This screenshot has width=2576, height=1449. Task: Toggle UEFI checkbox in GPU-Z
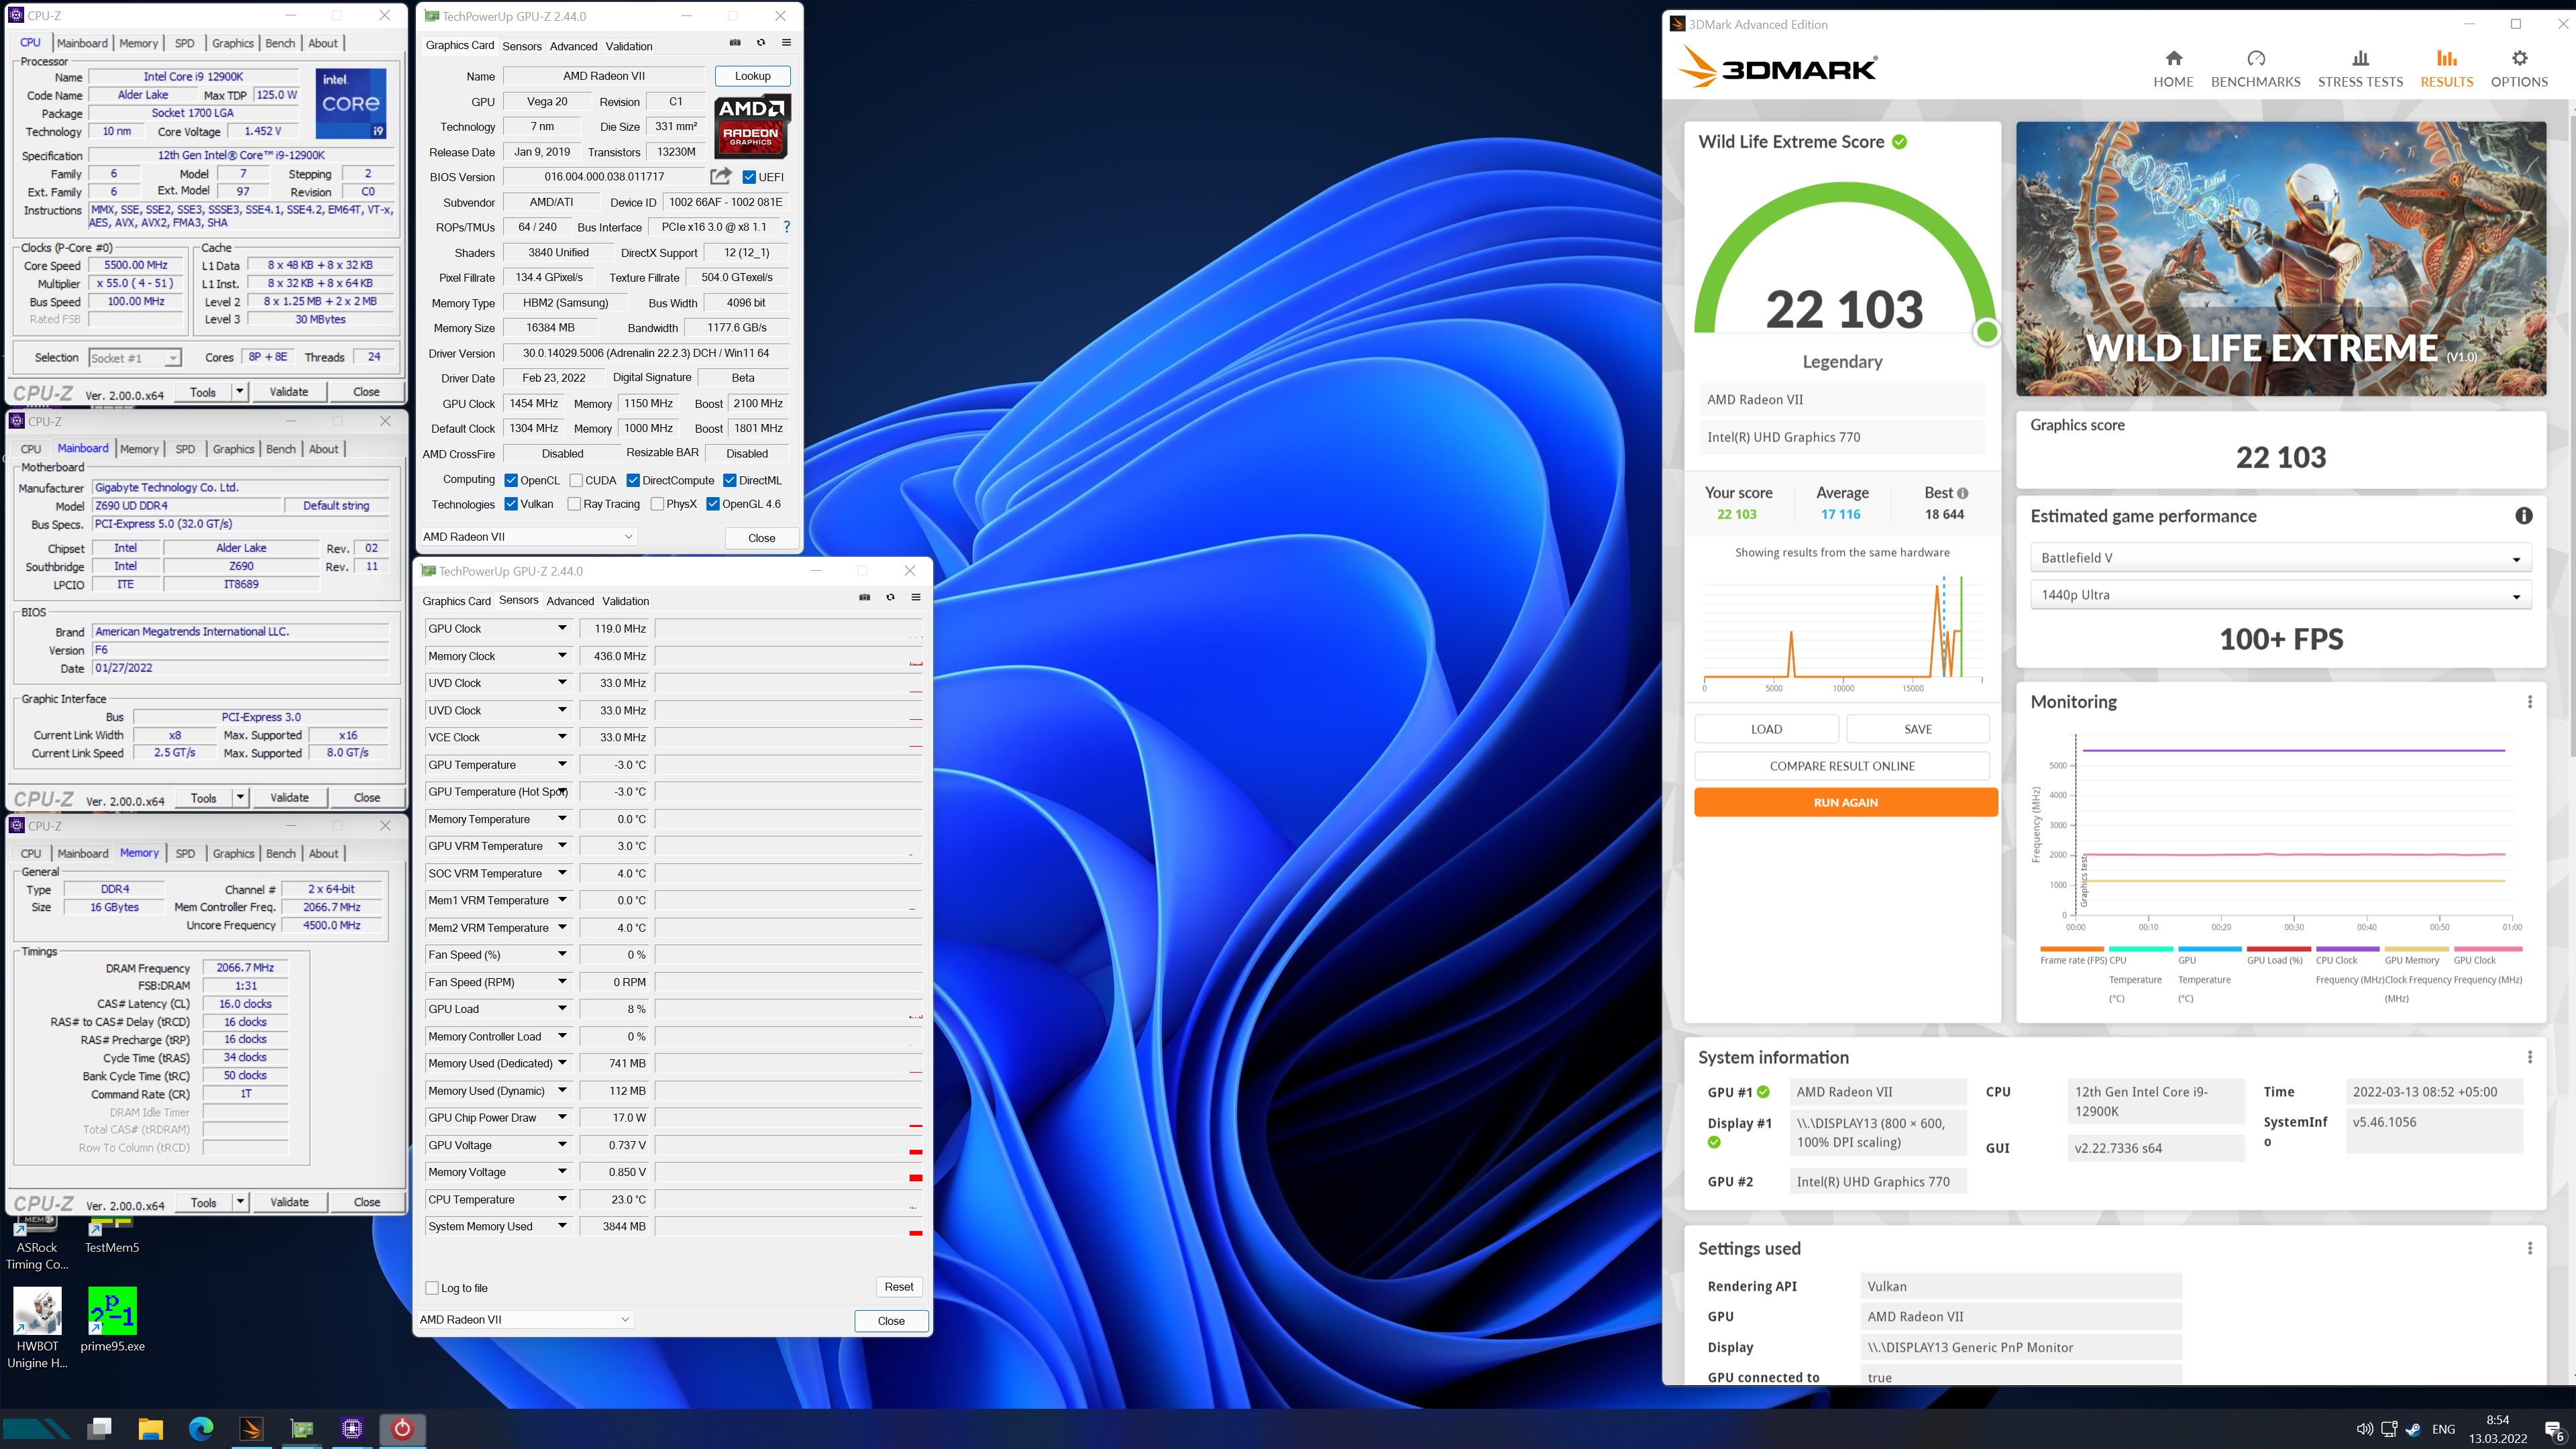point(749,177)
